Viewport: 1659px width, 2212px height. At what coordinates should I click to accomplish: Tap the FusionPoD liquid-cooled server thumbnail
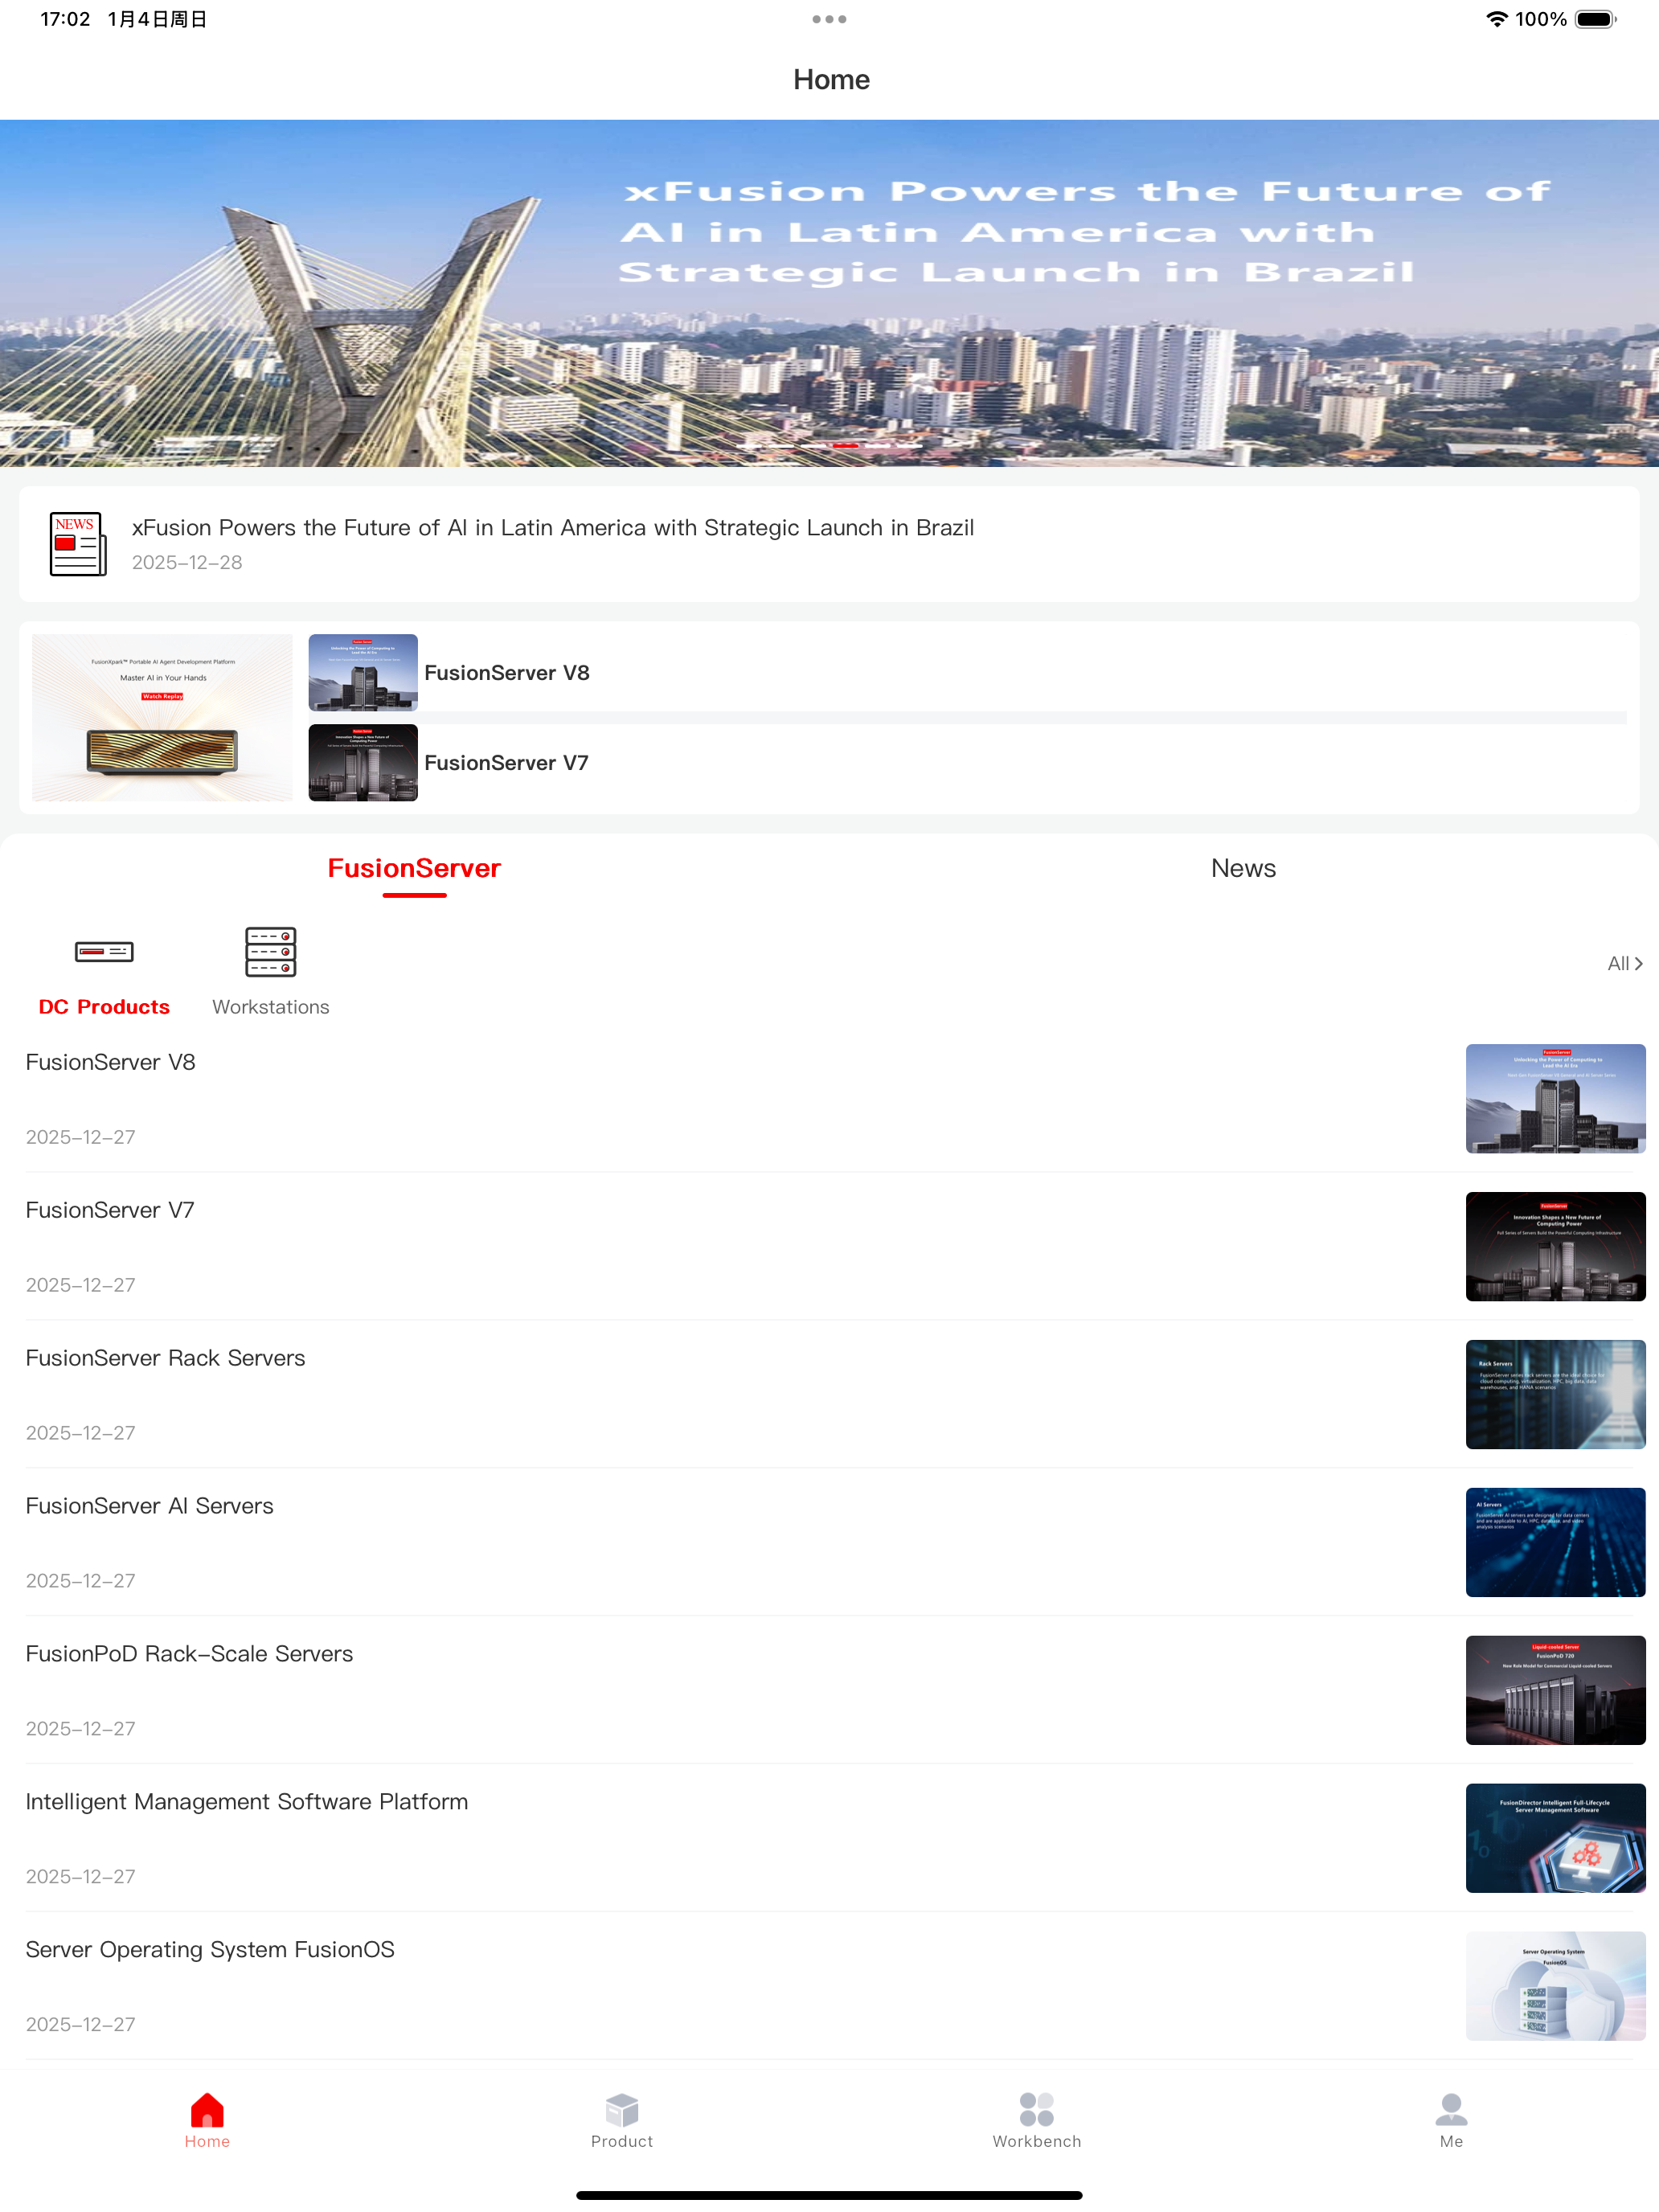tap(1555, 1690)
